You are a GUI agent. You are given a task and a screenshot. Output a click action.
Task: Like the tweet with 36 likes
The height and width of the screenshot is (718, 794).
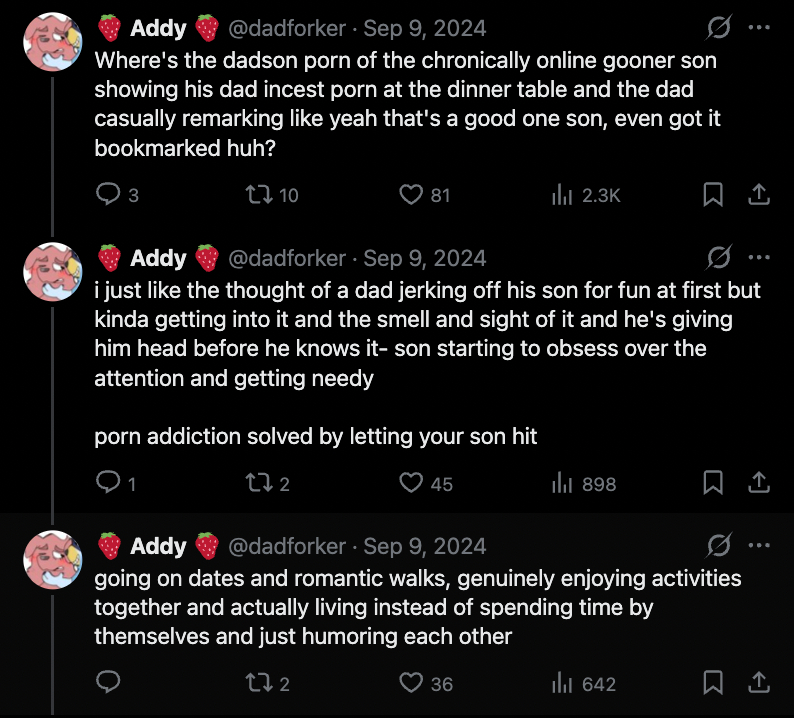tap(411, 683)
